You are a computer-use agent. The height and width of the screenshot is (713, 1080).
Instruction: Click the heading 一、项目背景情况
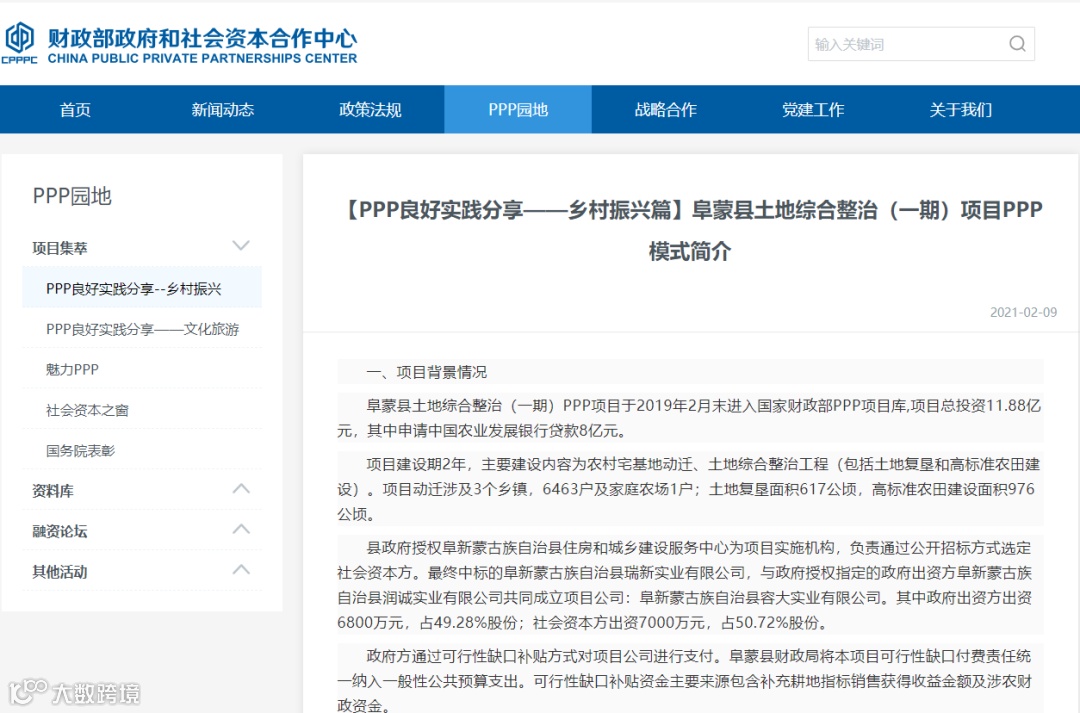426,373
